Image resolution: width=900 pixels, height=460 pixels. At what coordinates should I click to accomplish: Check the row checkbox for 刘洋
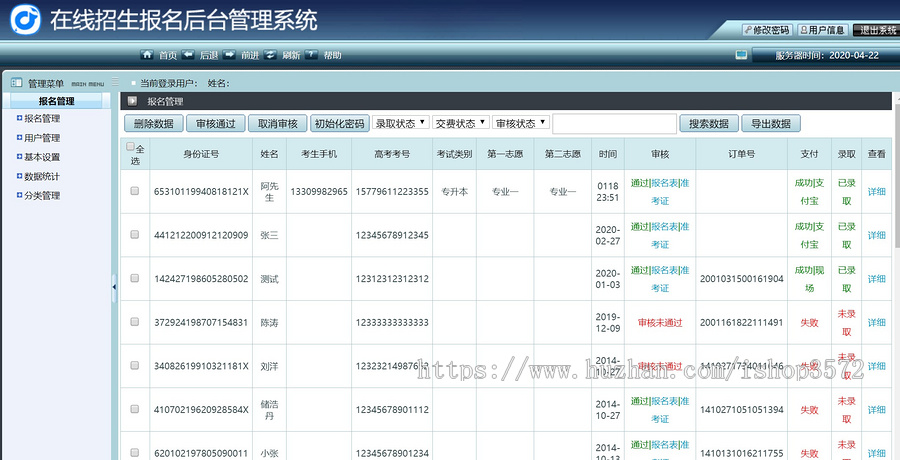click(x=135, y=365)
